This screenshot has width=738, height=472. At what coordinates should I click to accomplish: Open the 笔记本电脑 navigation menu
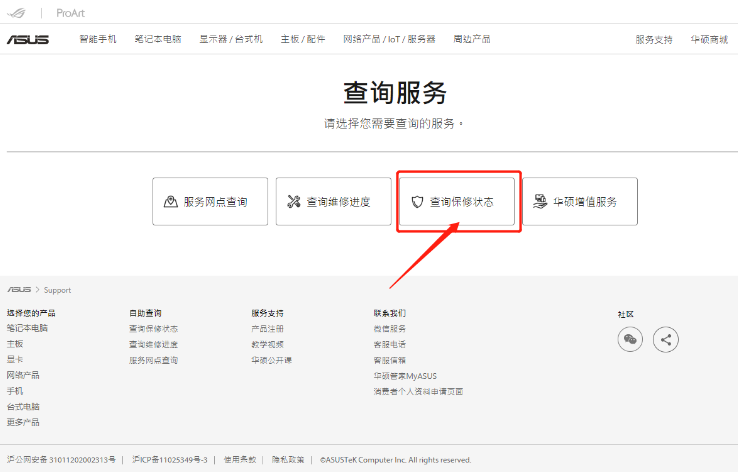coord(158,39)
